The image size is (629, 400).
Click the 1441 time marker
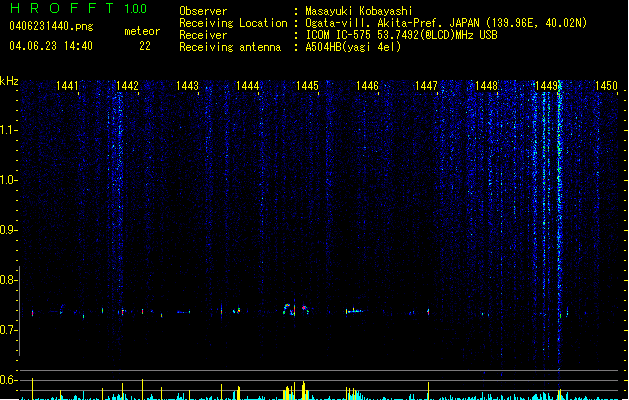[x=67, y=86]
